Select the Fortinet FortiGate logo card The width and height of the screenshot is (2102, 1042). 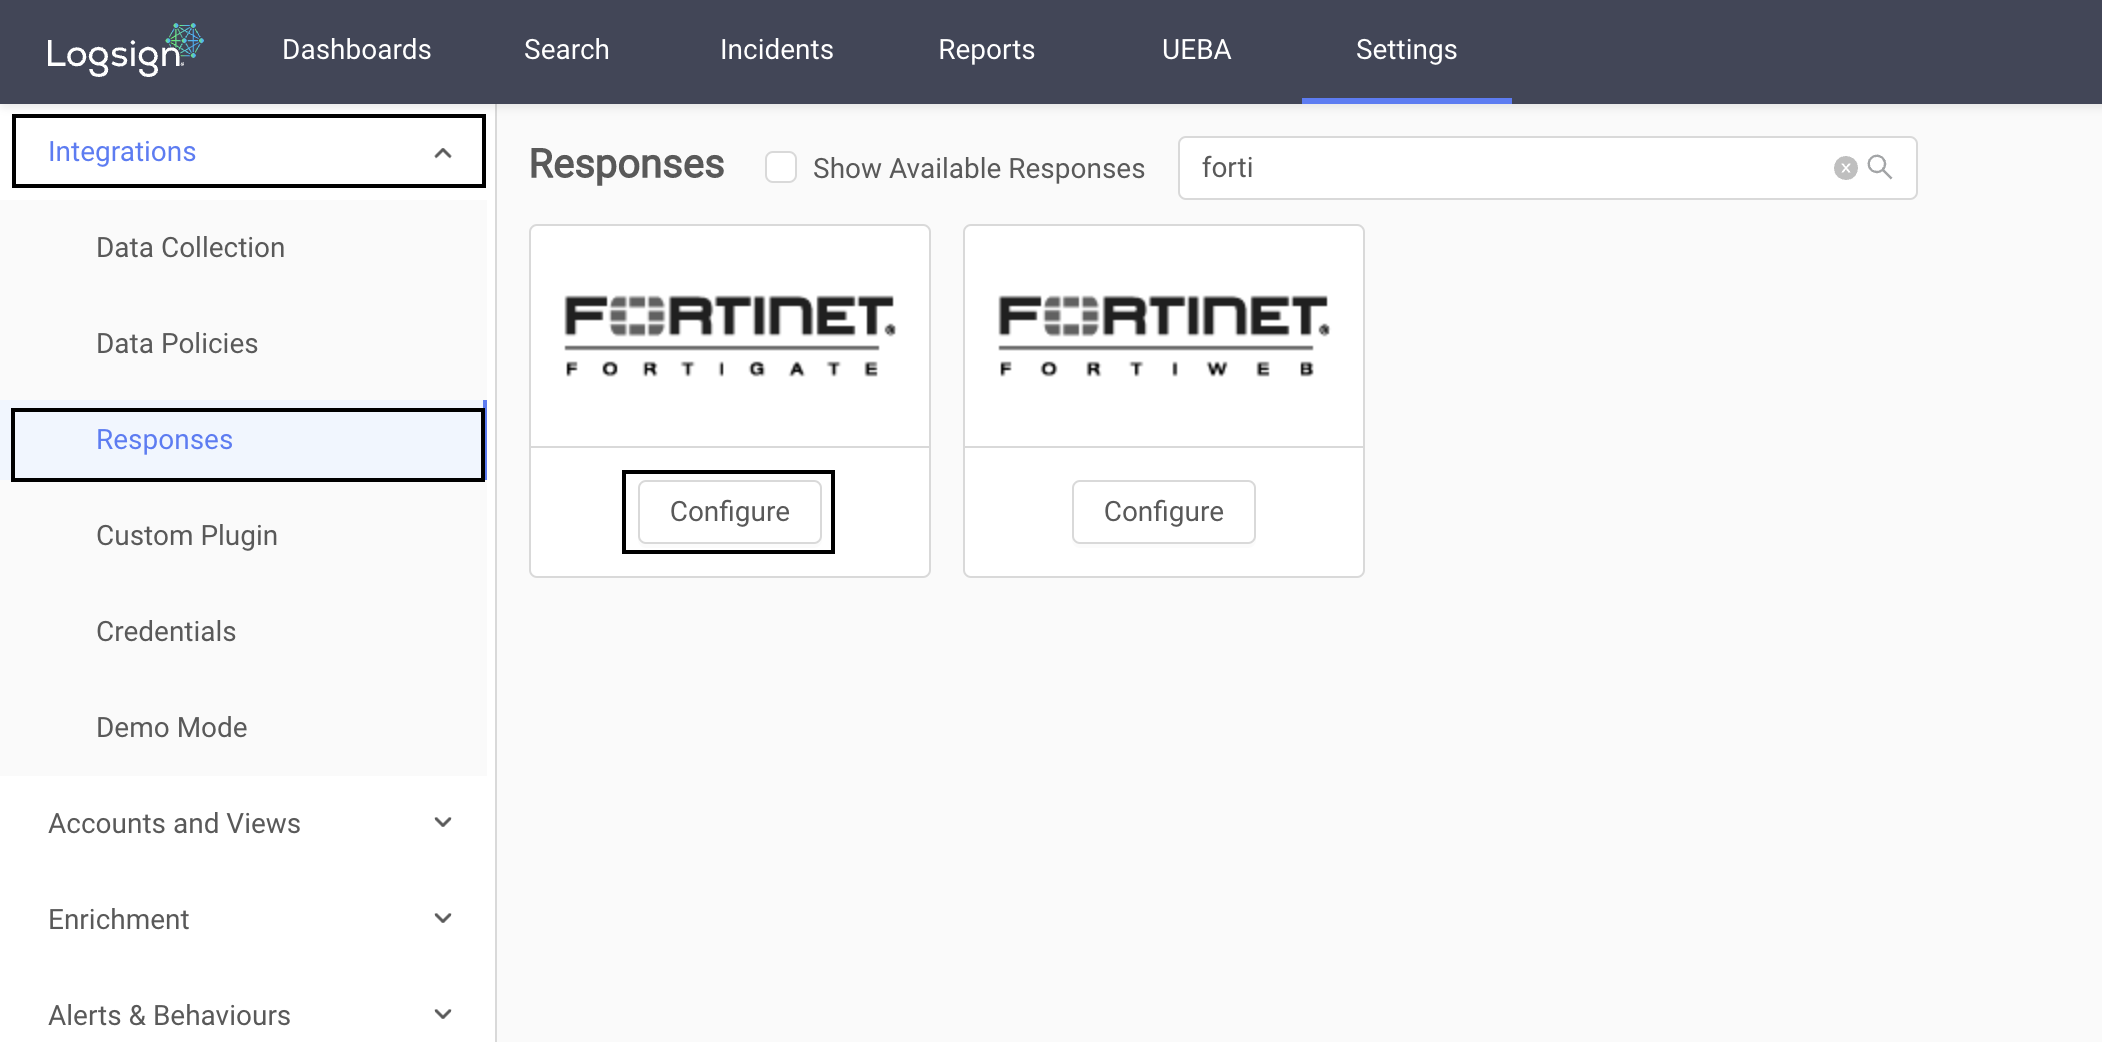[730, 336]
